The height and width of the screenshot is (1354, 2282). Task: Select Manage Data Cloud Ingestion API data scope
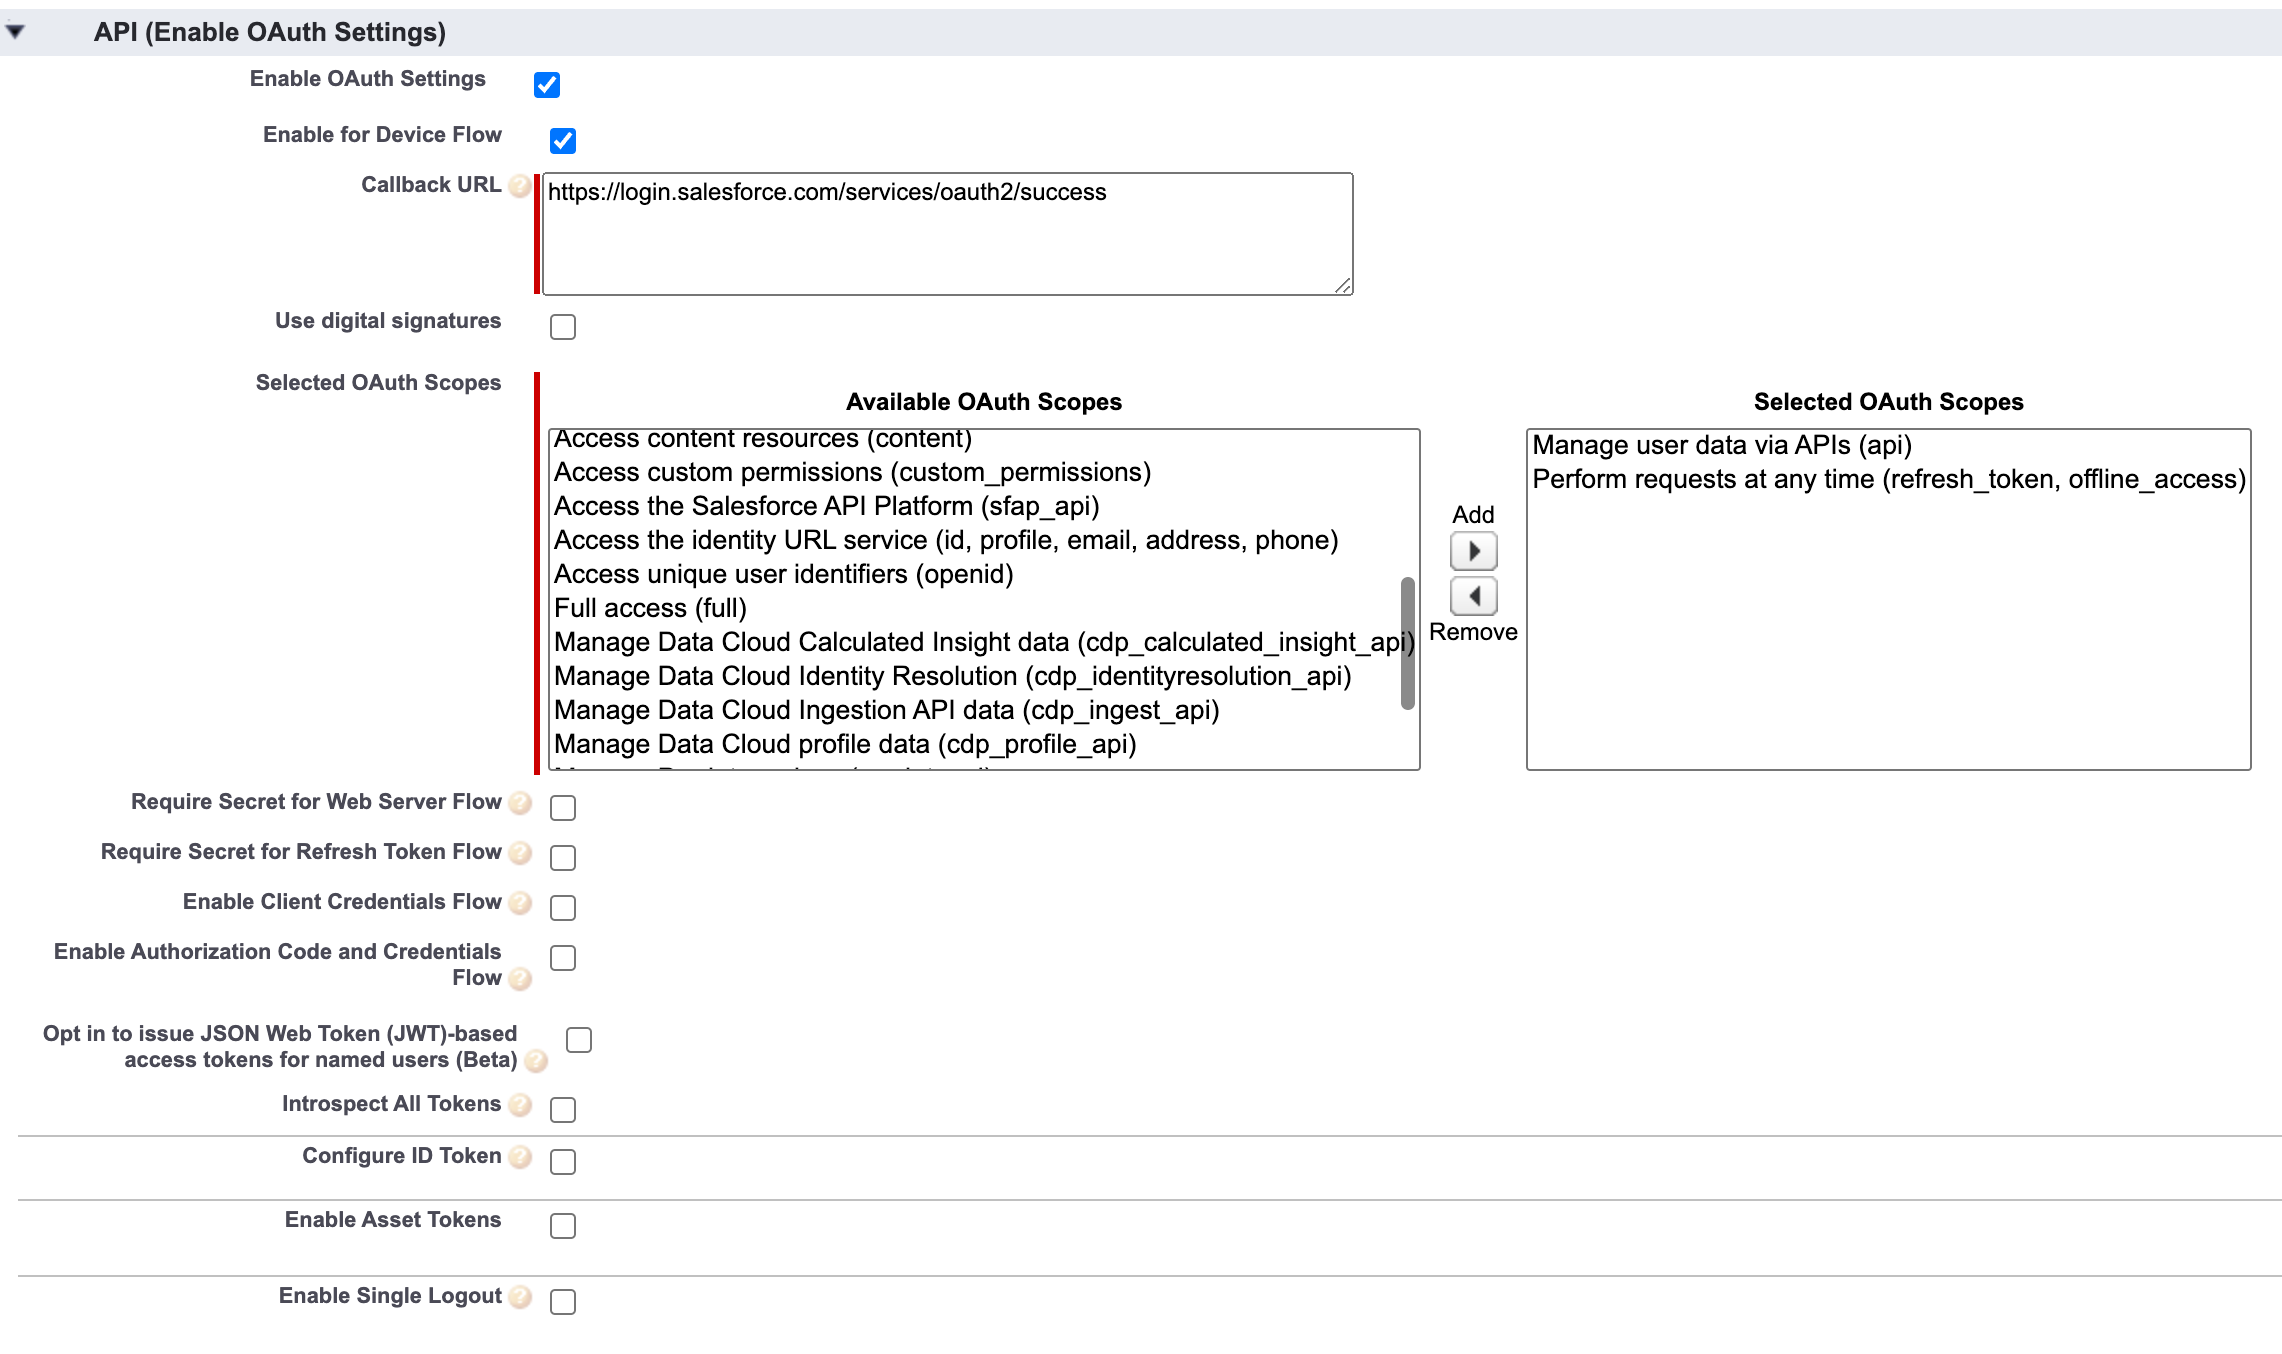pos(886,710)
